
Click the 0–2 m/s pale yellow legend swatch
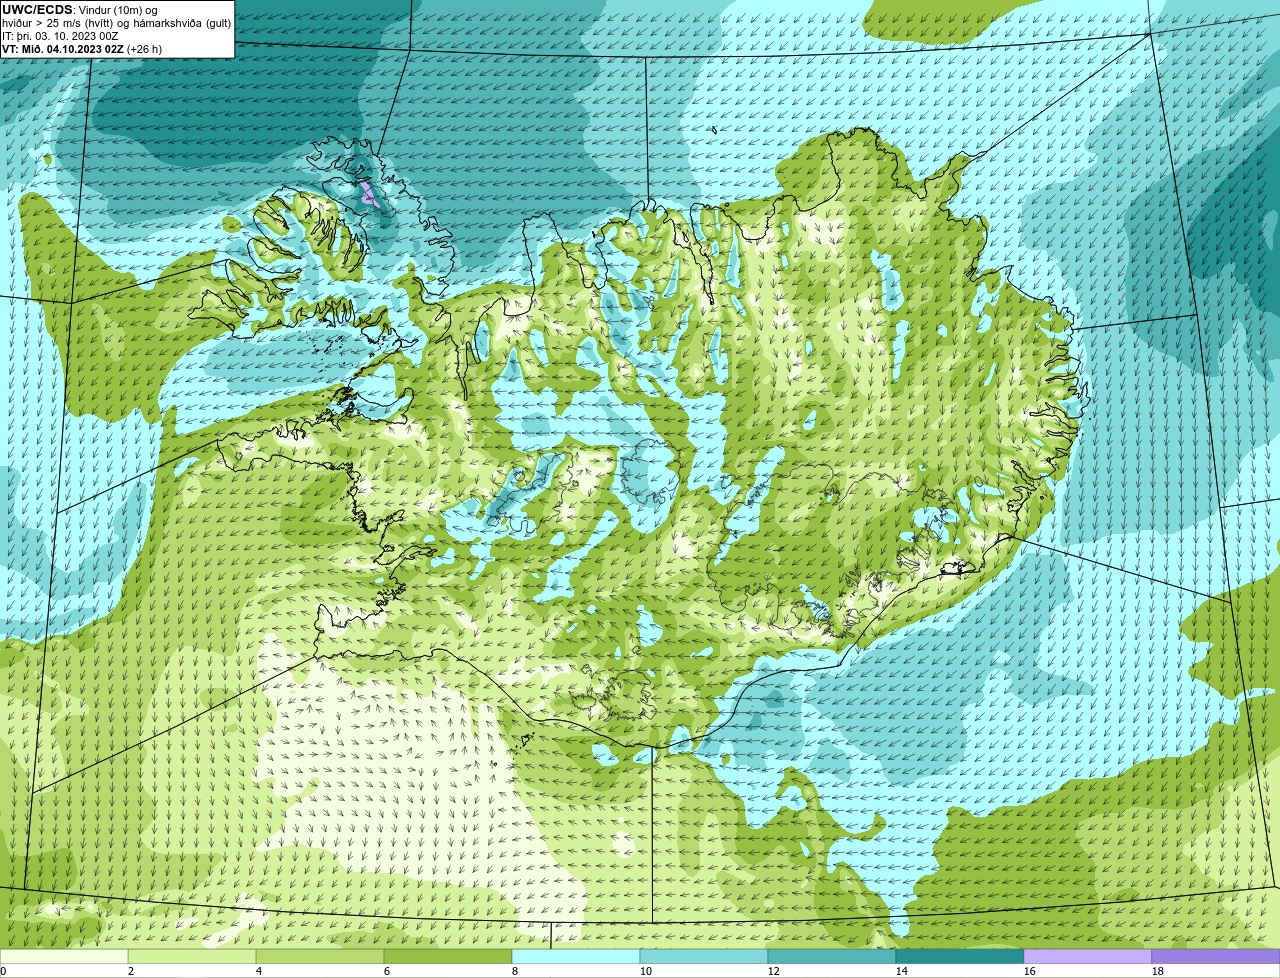[x=65, y=957]
